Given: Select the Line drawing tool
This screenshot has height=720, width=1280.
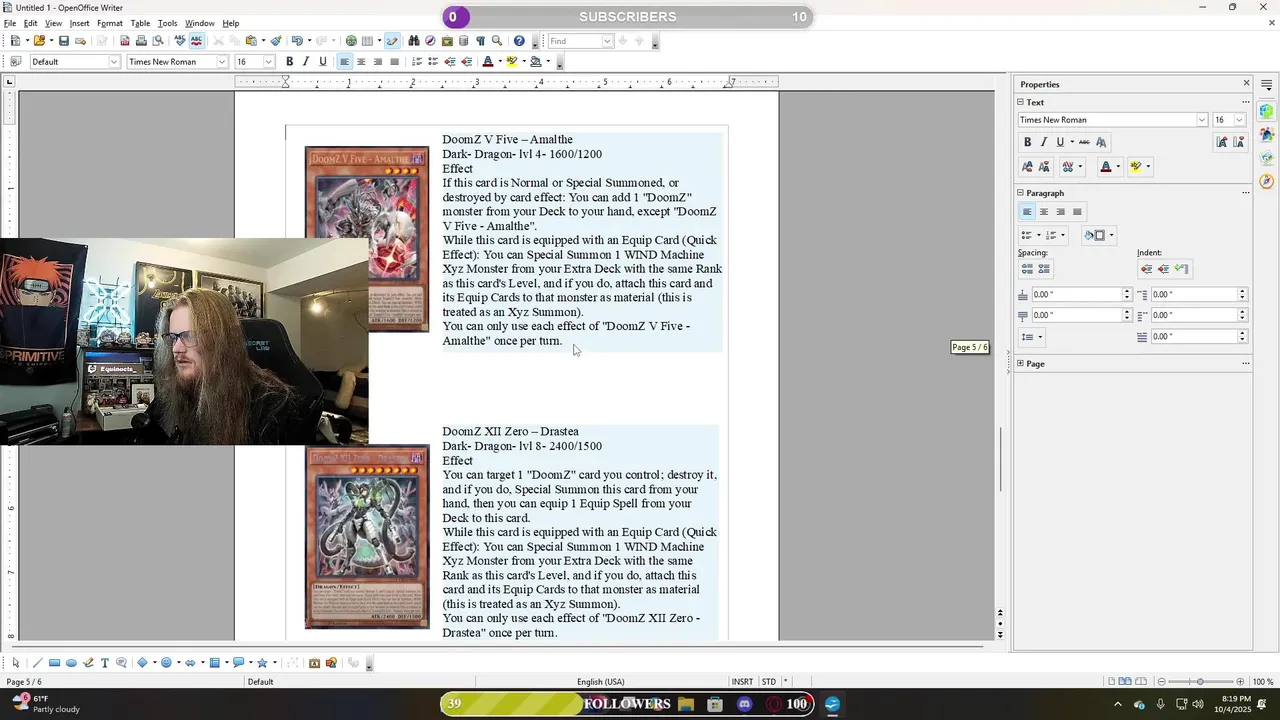Looking at the screenshot, I should (x=37, y=663).
